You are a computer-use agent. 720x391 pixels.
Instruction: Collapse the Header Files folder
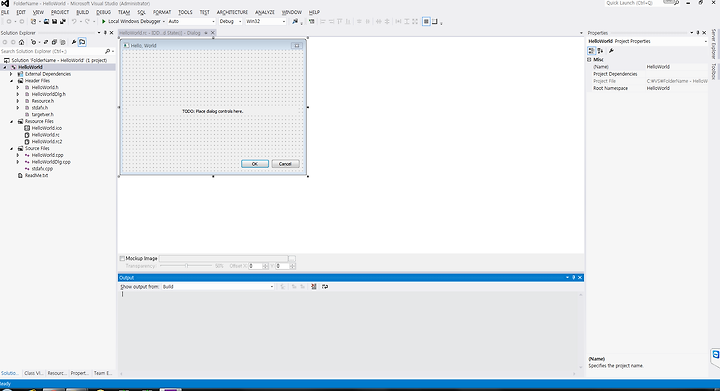[x=11, y=80]
